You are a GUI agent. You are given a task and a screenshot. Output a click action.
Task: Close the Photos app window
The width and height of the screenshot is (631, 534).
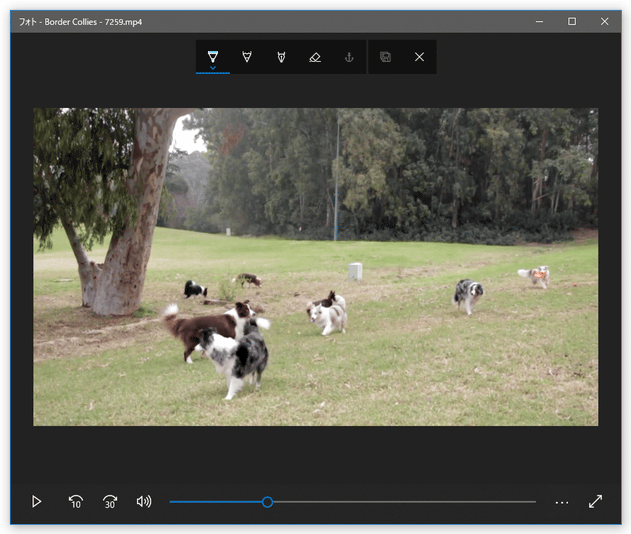(604, 21)
